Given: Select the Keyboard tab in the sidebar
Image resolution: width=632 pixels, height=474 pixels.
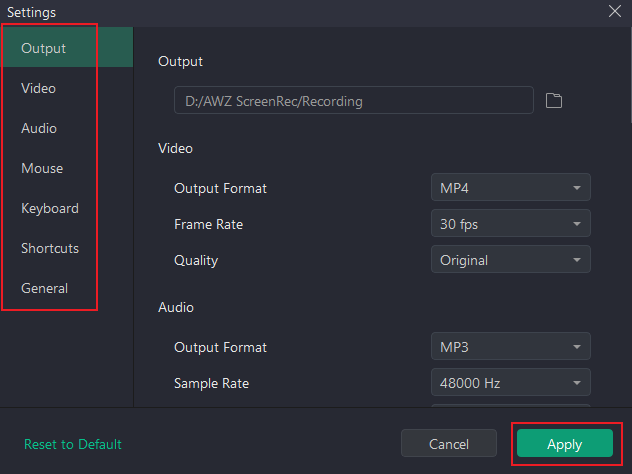Looking at the screenshot, I should [50, 208].
